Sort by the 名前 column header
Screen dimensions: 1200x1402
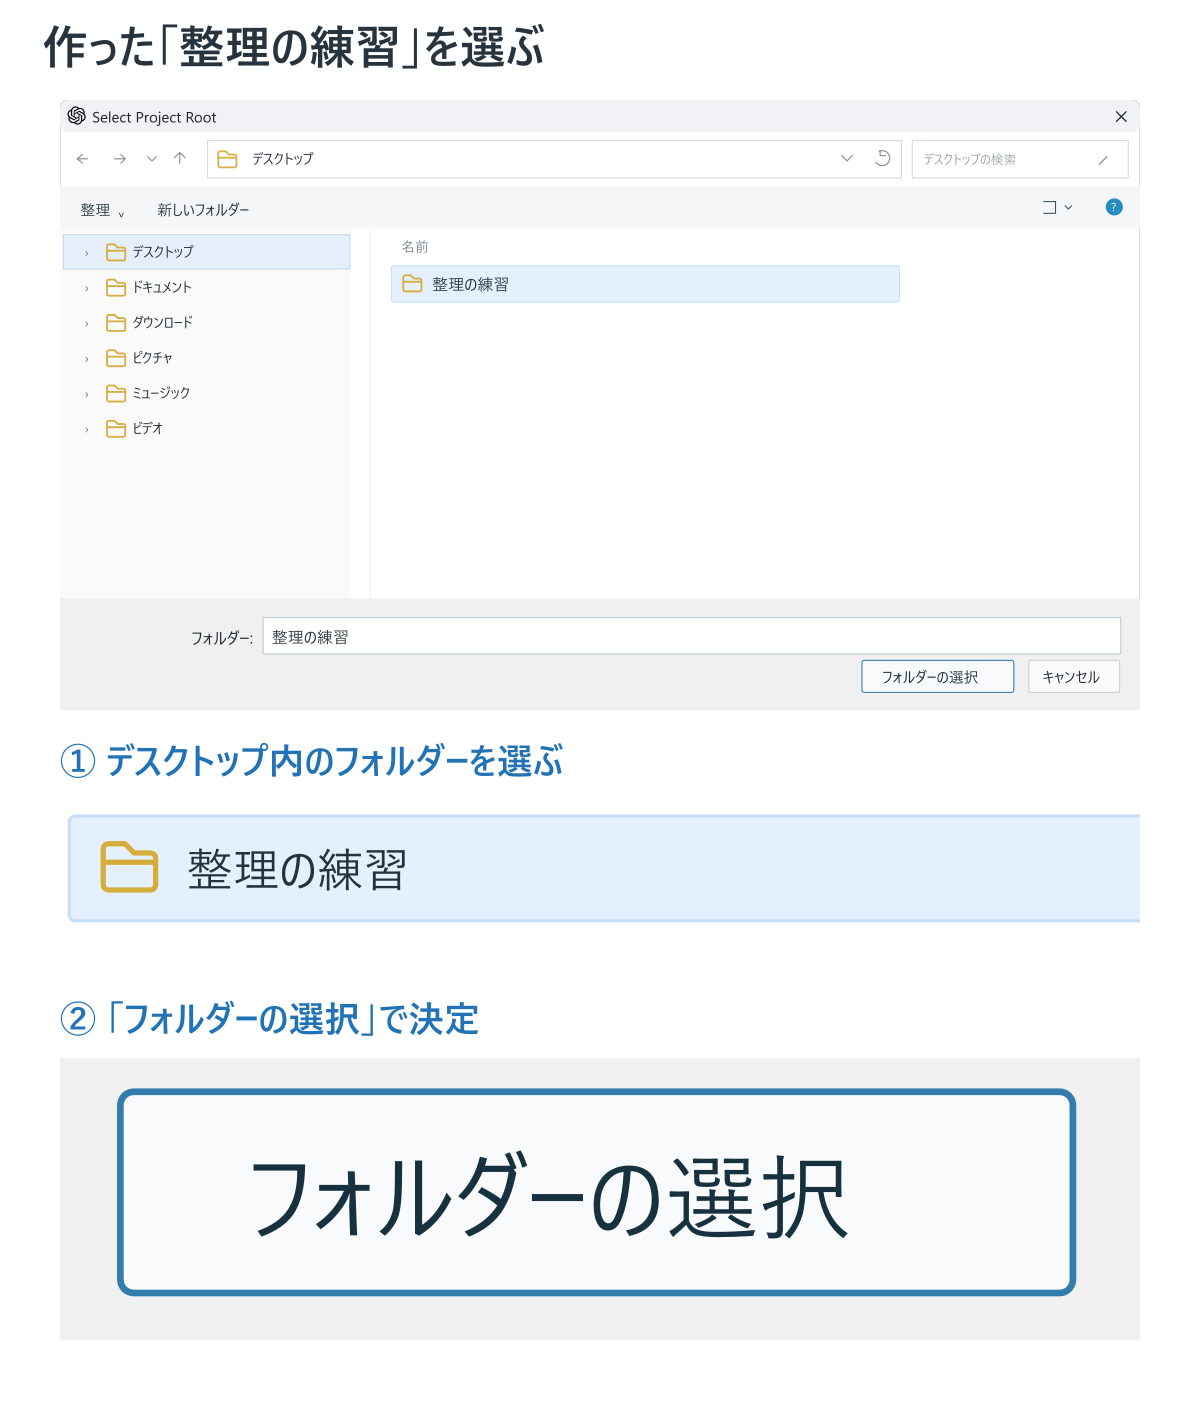tap(415, 247)
